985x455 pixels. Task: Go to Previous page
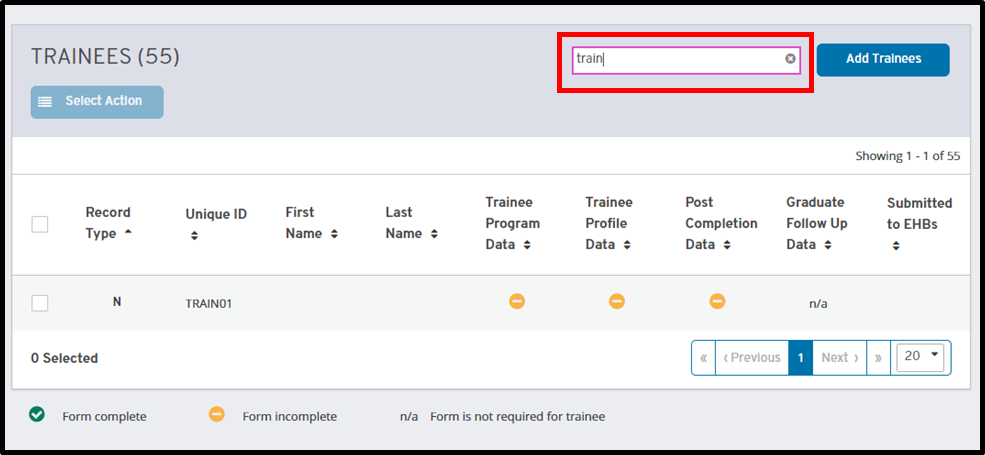(751, 357)
